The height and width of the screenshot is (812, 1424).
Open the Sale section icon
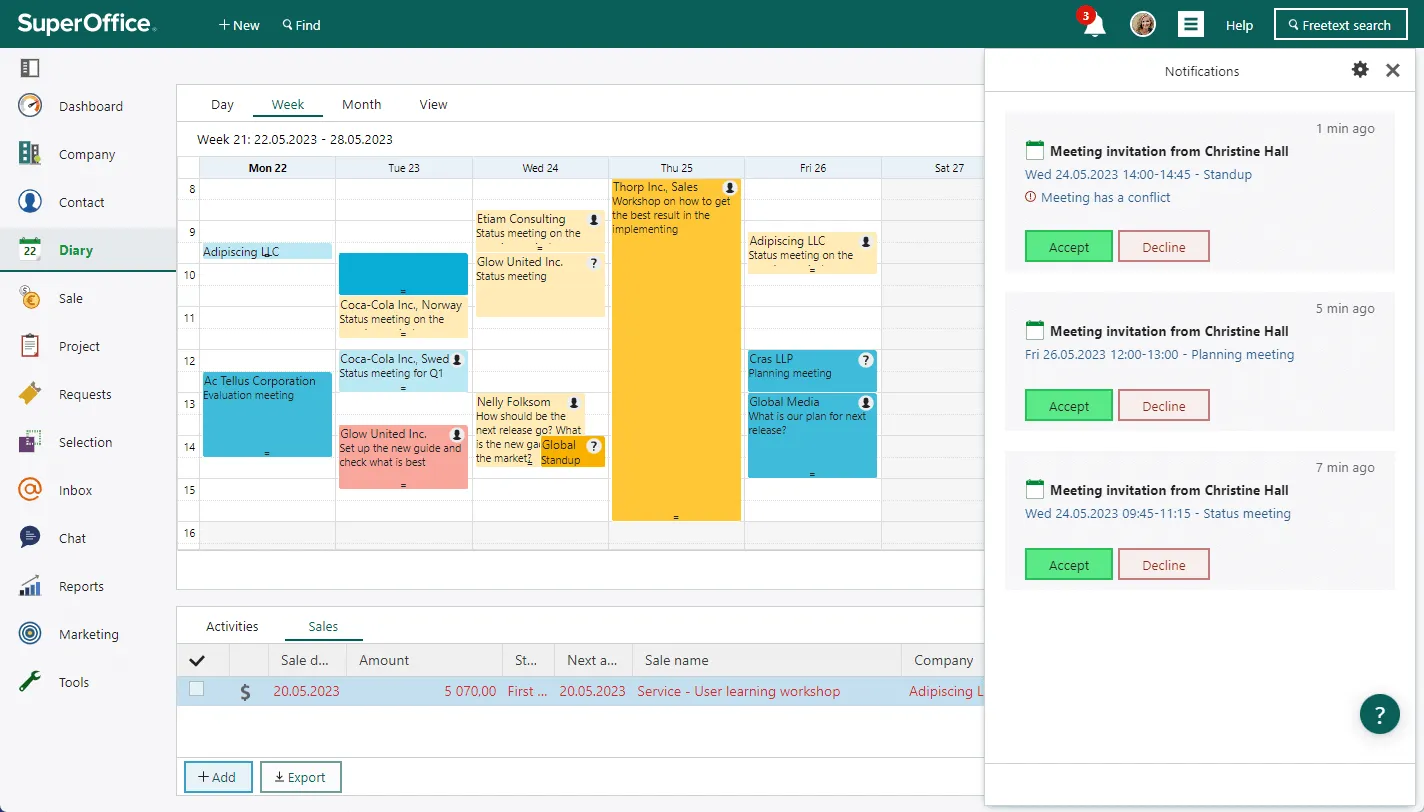(30, 298)
